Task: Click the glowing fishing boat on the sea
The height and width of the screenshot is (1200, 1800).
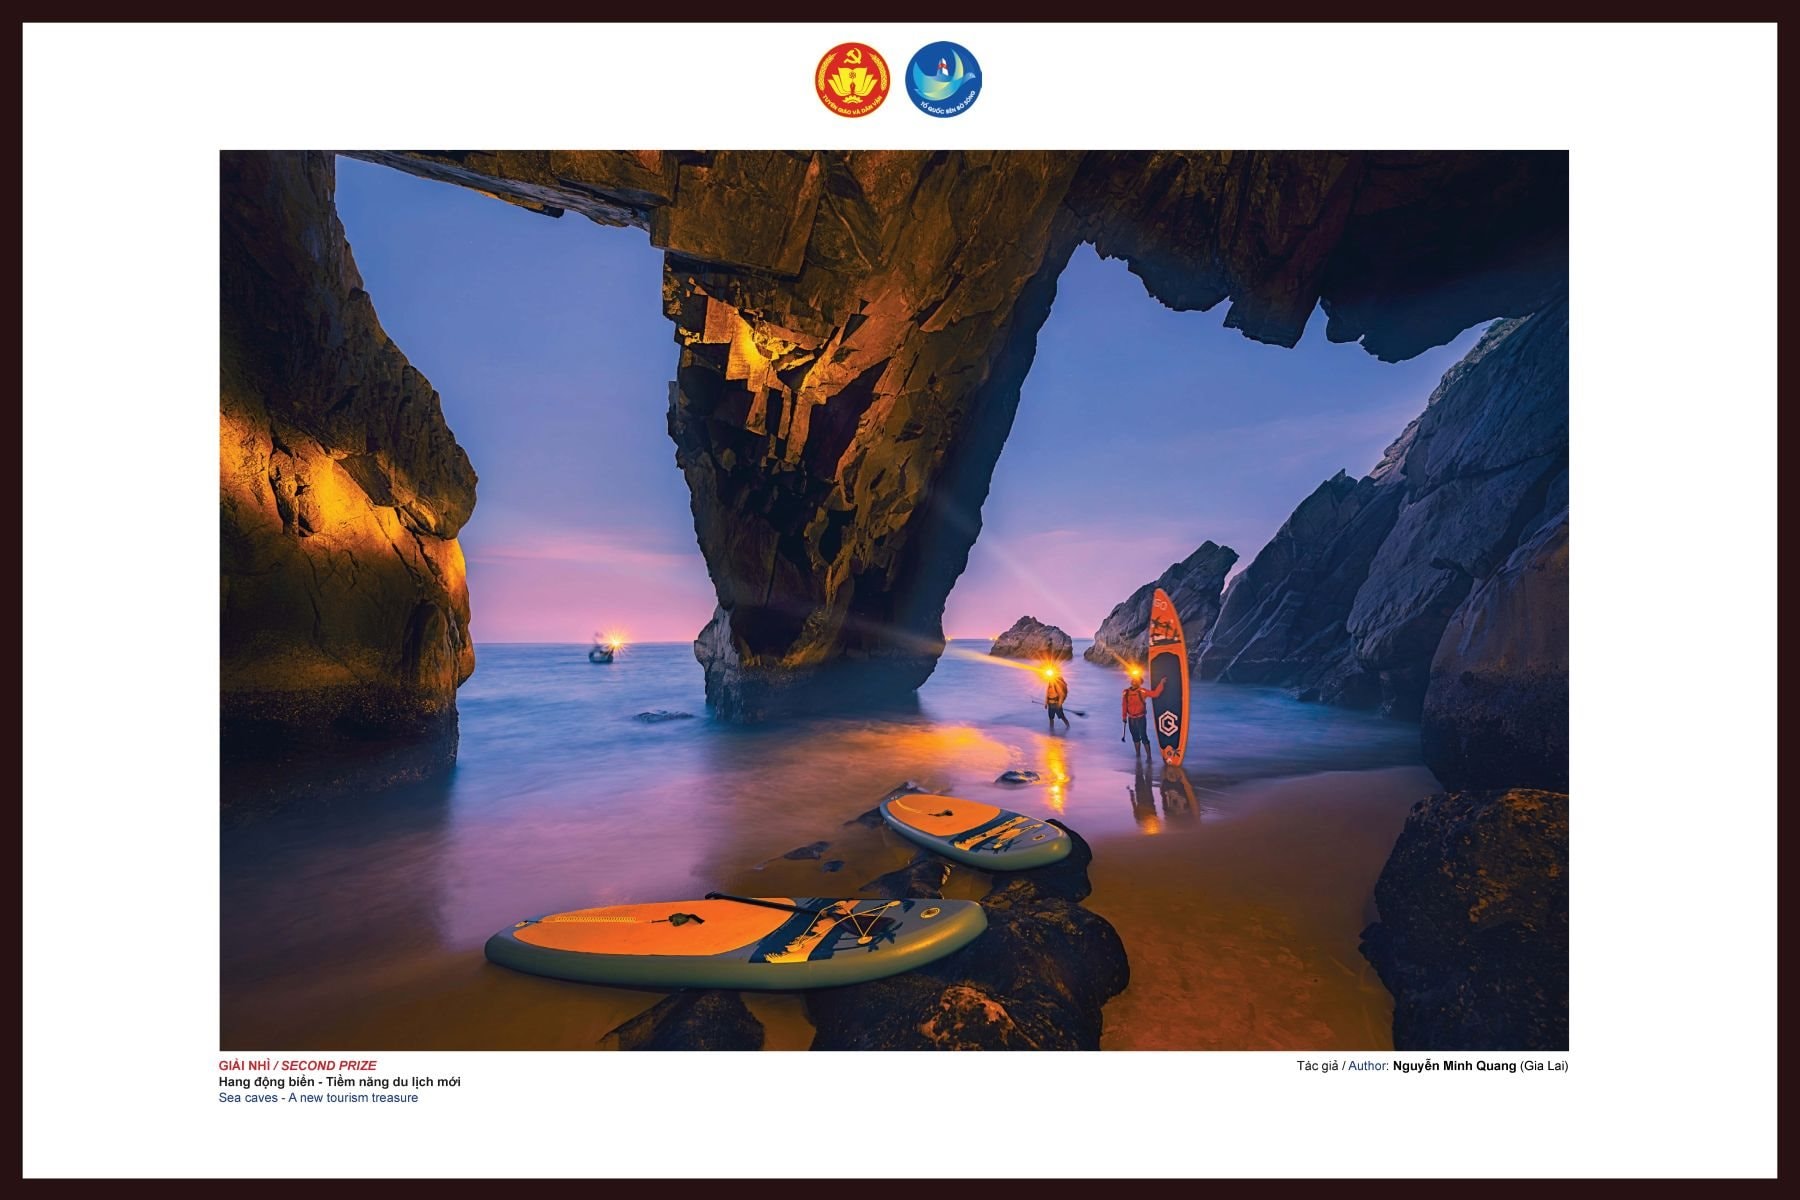Action: click(x=602, y=652)
